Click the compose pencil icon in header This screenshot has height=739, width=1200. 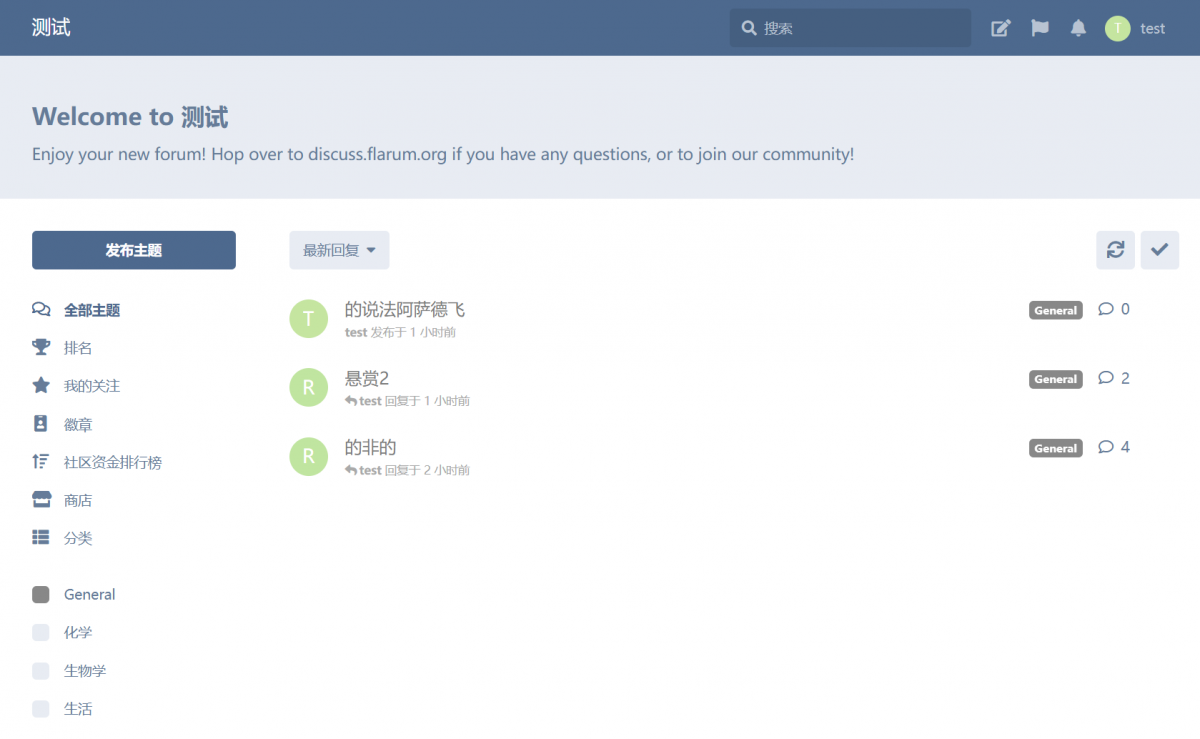click(1000, 28)
